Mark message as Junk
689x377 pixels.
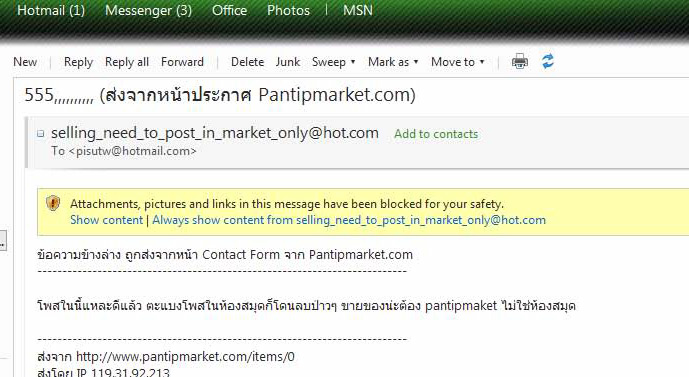(288, 62)
